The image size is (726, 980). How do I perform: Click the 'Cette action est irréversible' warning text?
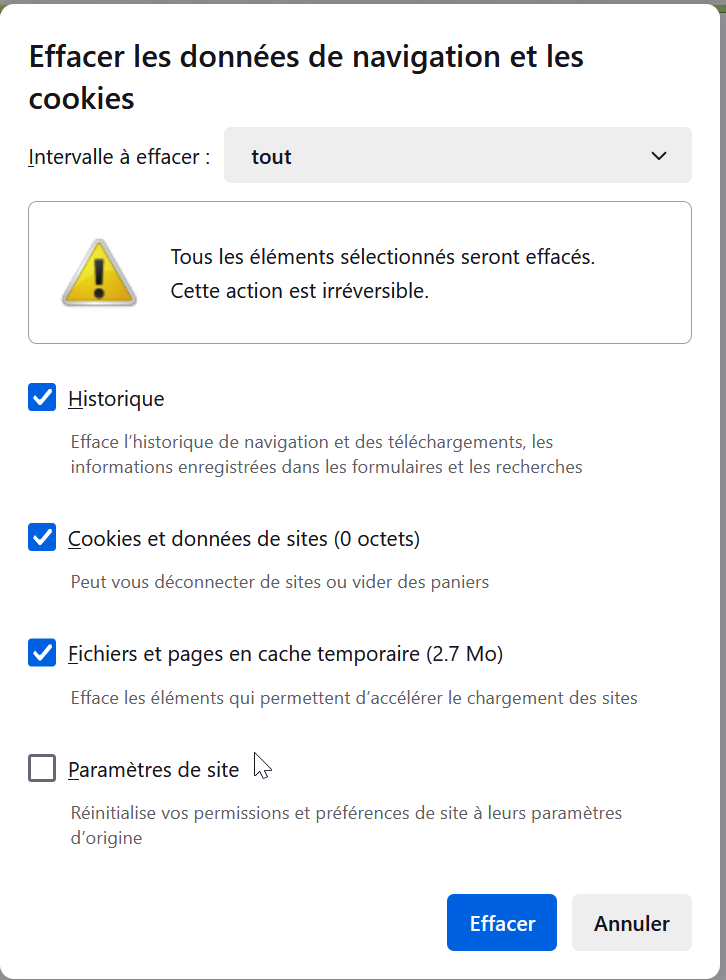coord(300,291)
